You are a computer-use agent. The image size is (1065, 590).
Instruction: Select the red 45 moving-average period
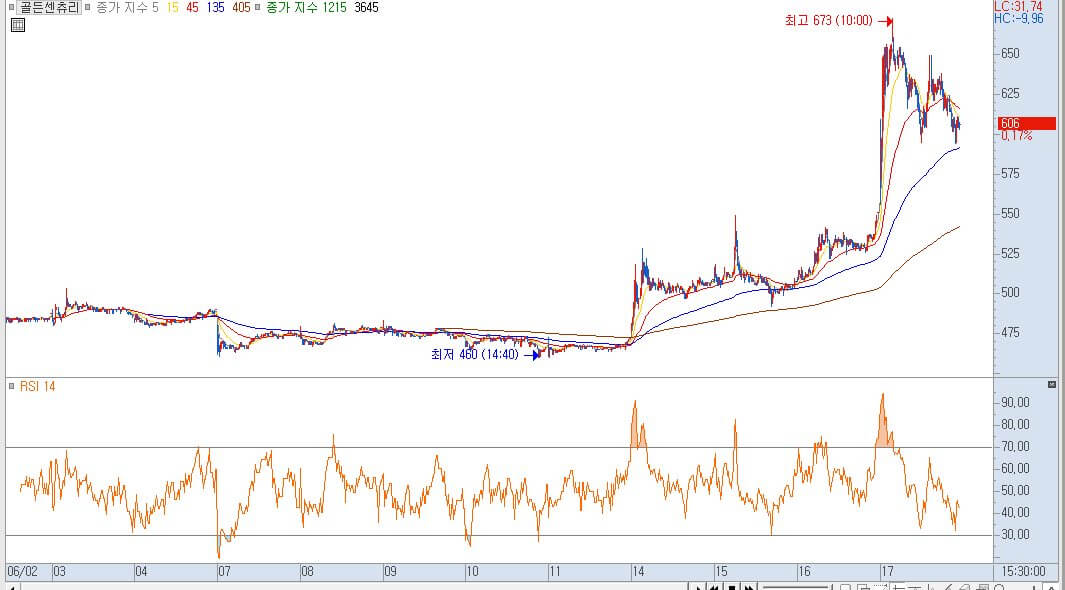pyautogui.click(x=192, y=7)
